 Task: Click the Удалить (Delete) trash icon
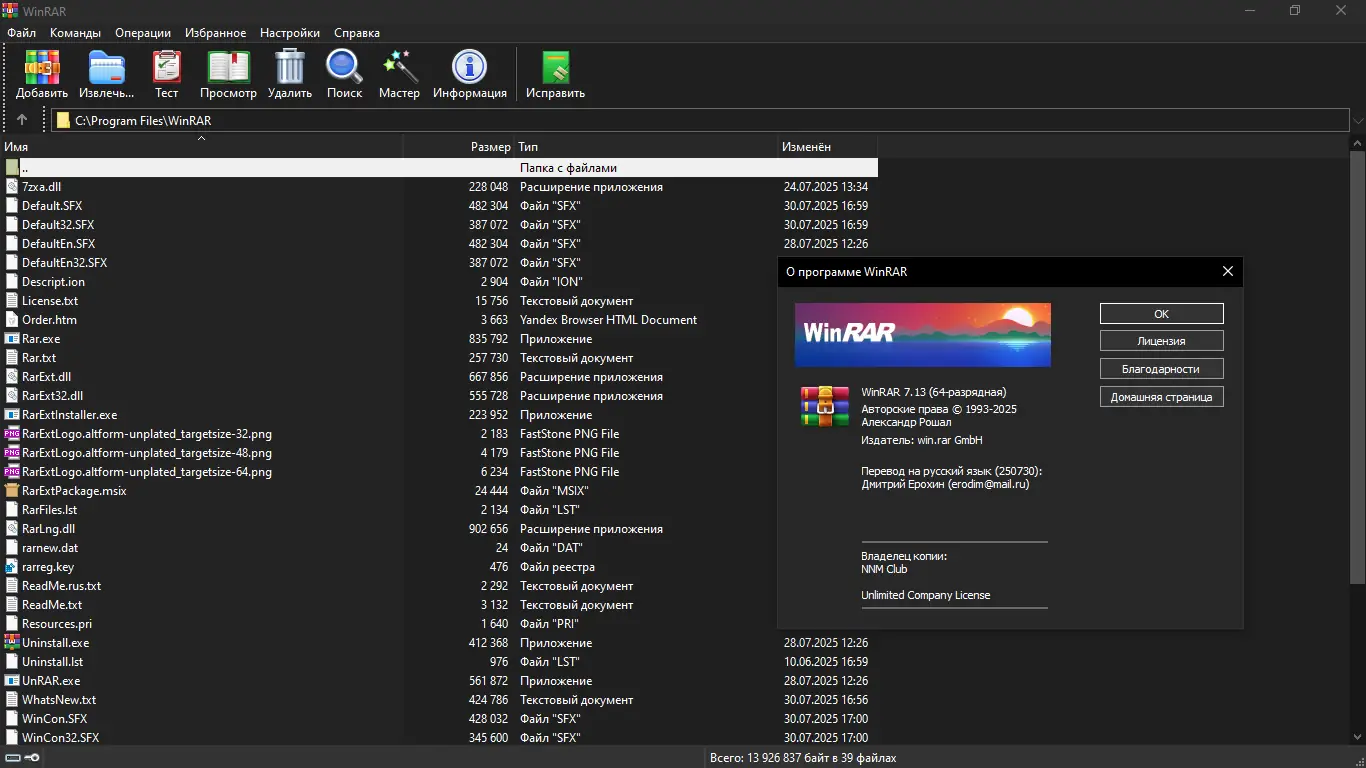(x=290, y=67)
